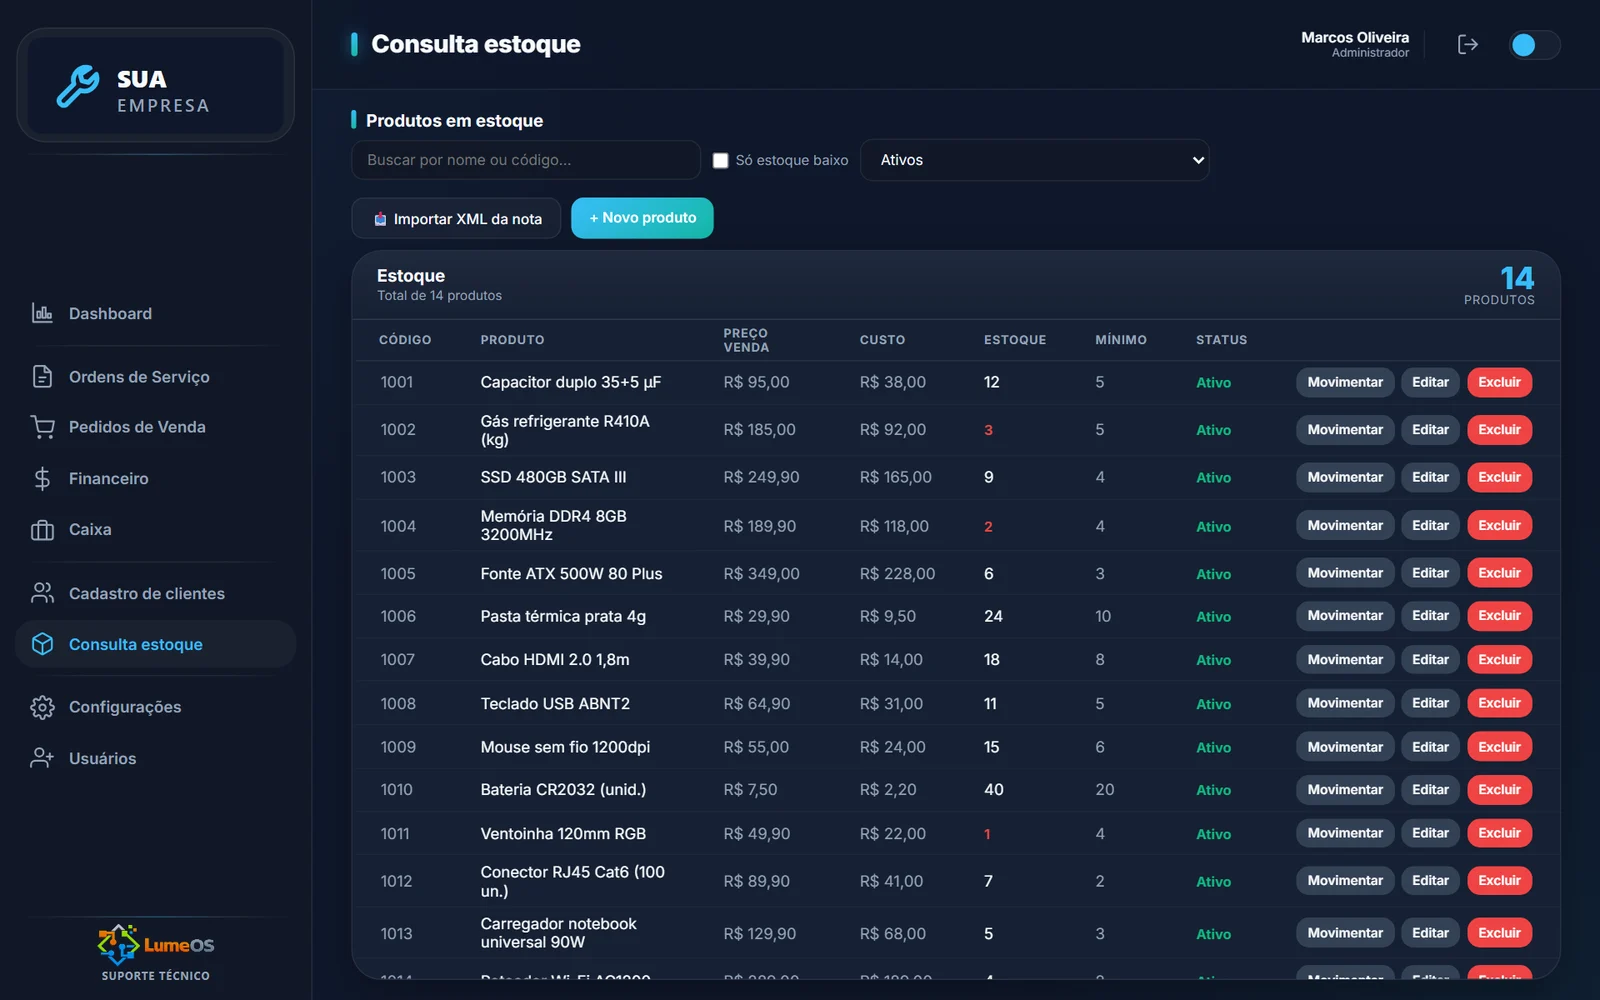Screen dimensions: 1600x1000
Task: Go to Pedidos de Venda menu item
Action: (x=155, y=427)
